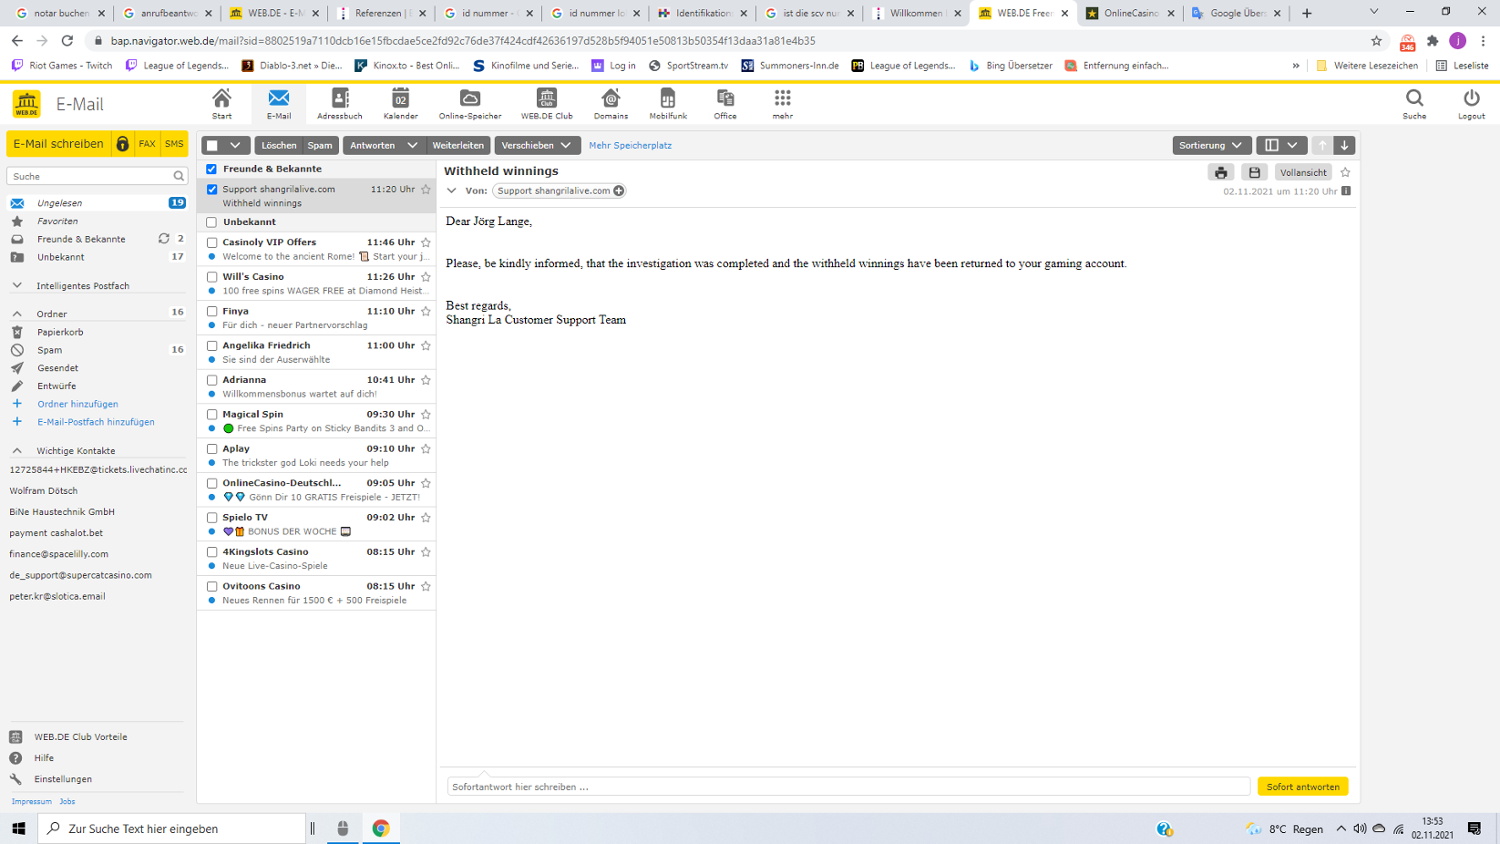Open the Sortierung dropdown
1500x844 pixels.
(1210, 146)
